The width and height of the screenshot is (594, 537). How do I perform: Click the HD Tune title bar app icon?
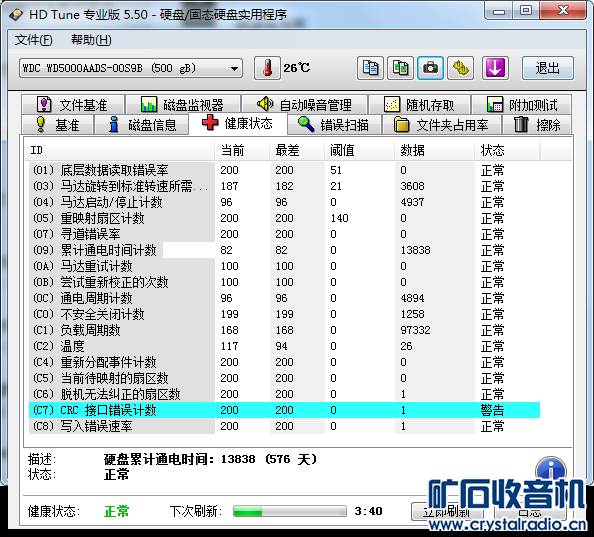click(16, 14)
